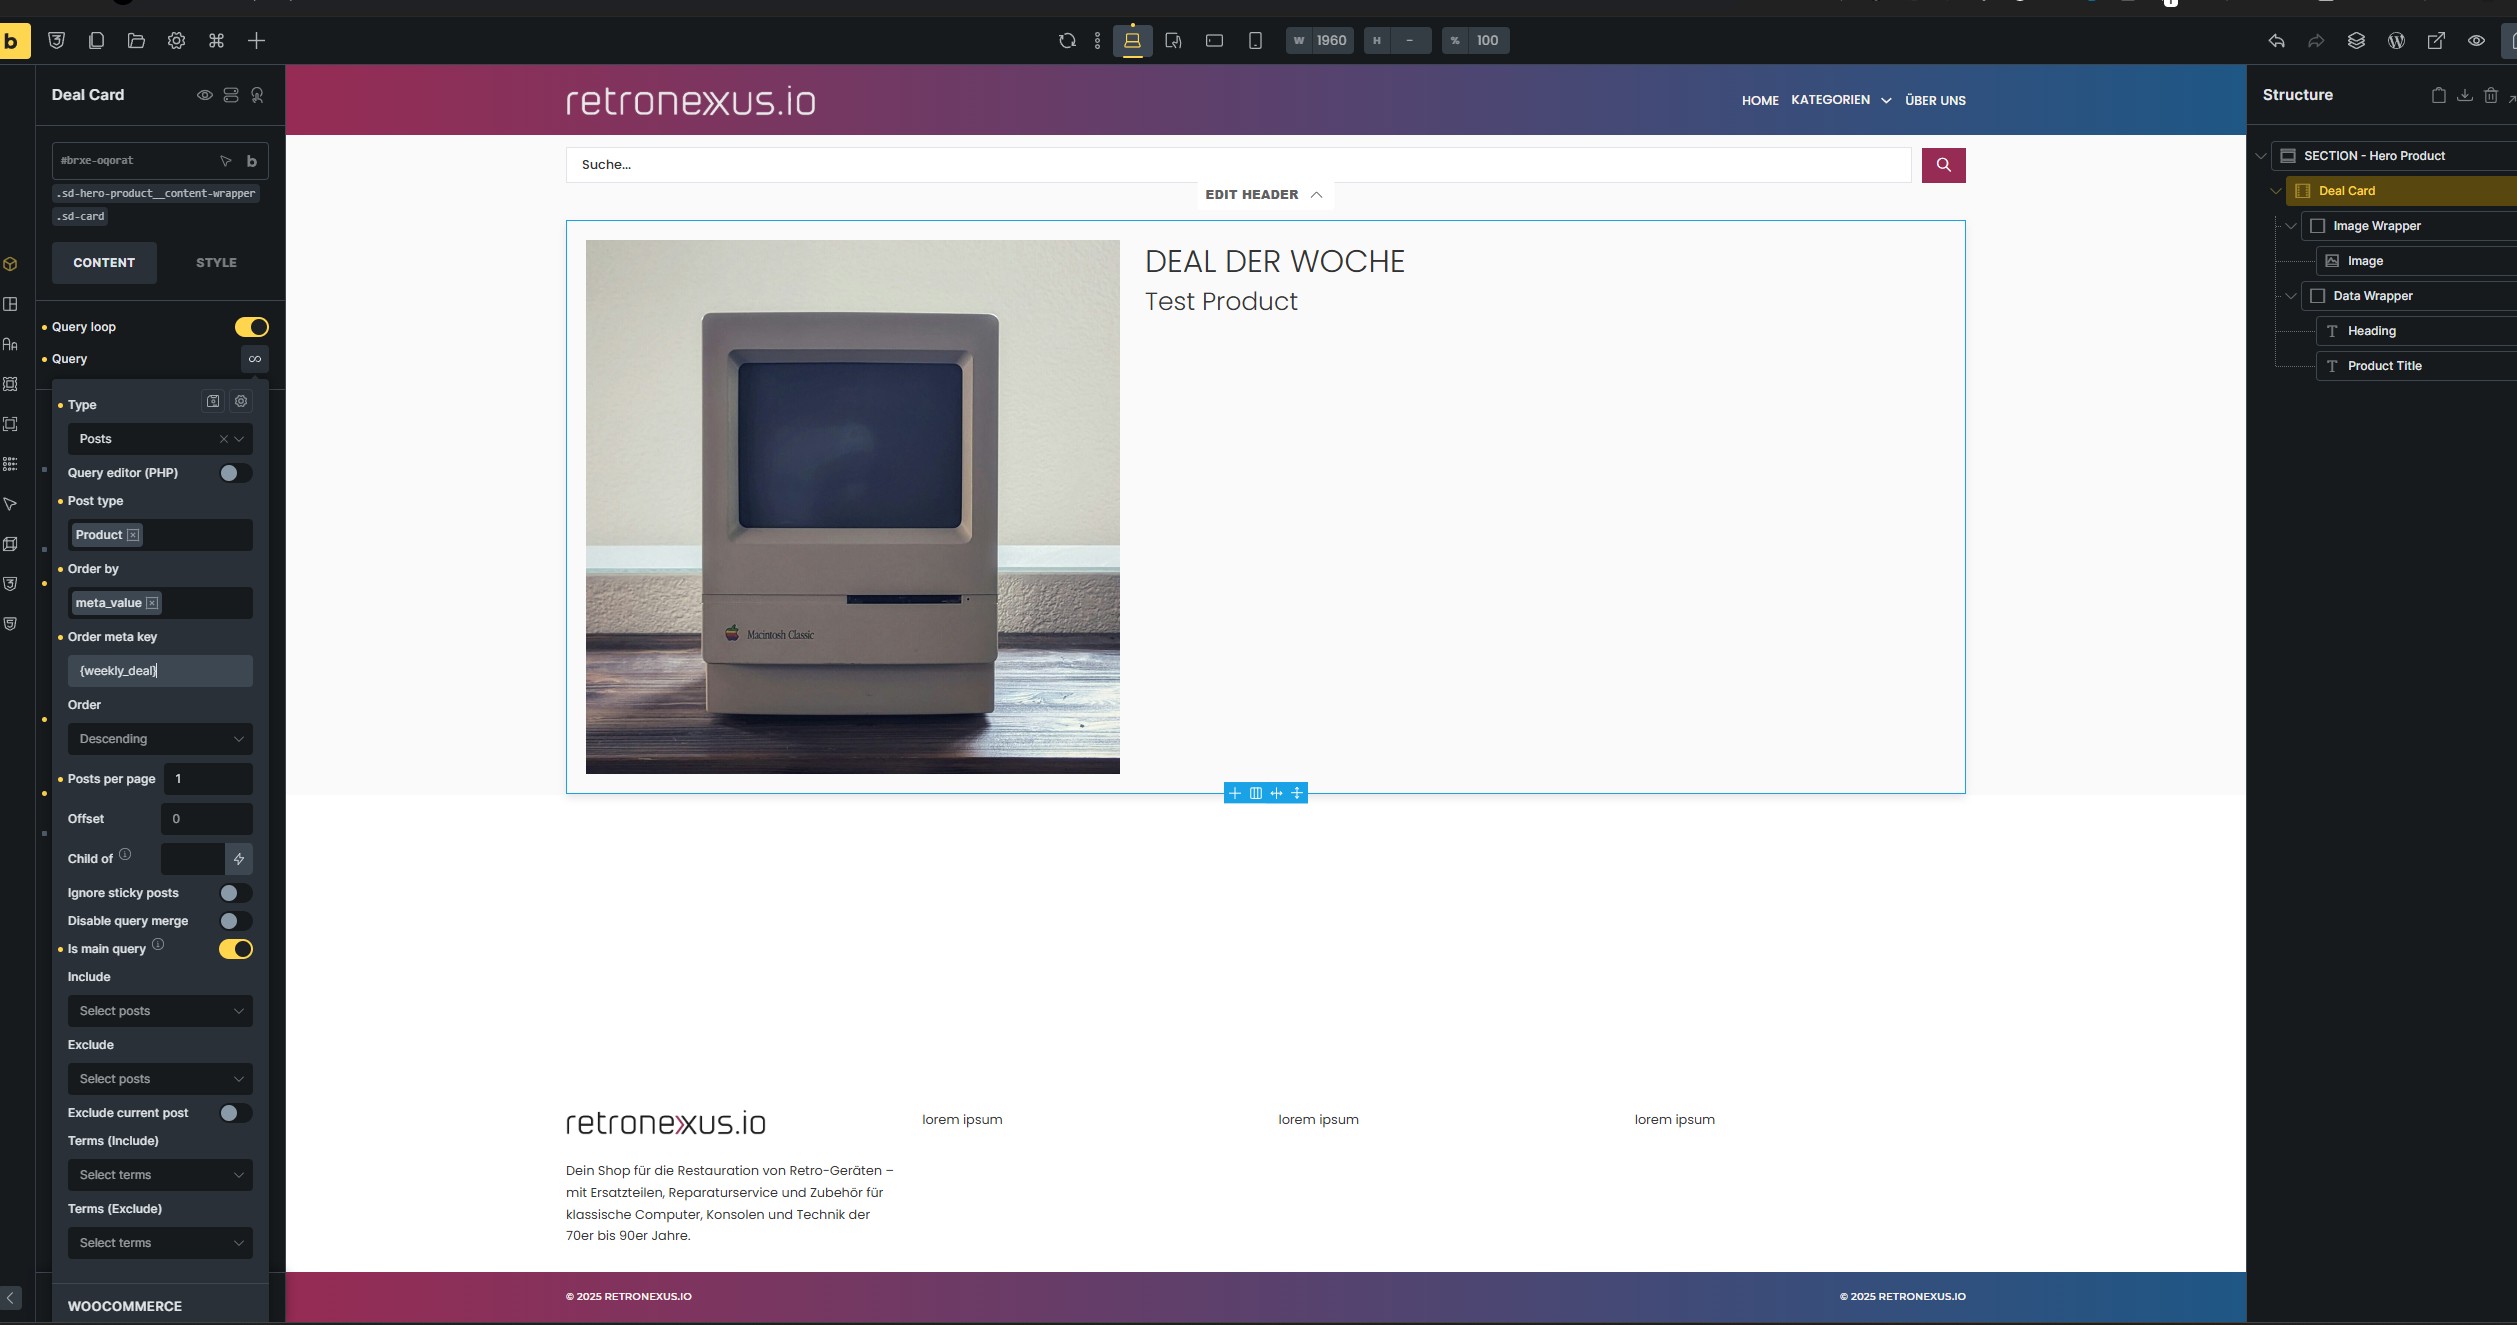Turn off the Query loop toggle
Image resolution: width=2517 pixels, height=1325 pixels.
click(251, 327)
